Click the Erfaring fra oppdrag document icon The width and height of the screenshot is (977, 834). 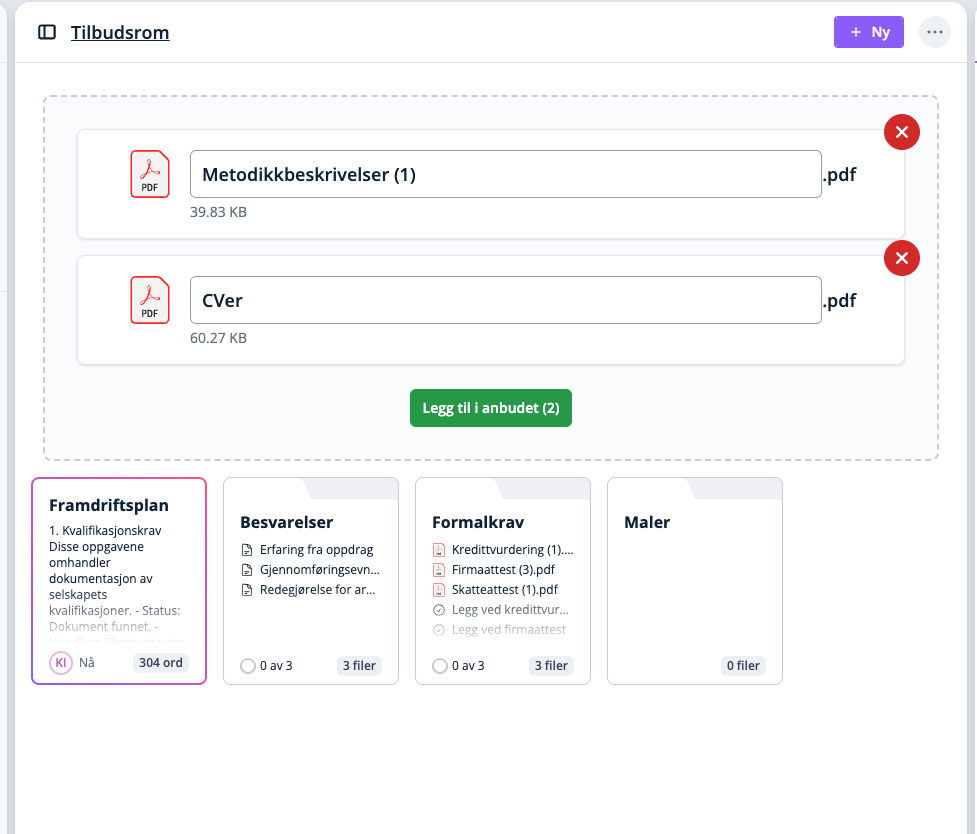pos(247,550)
